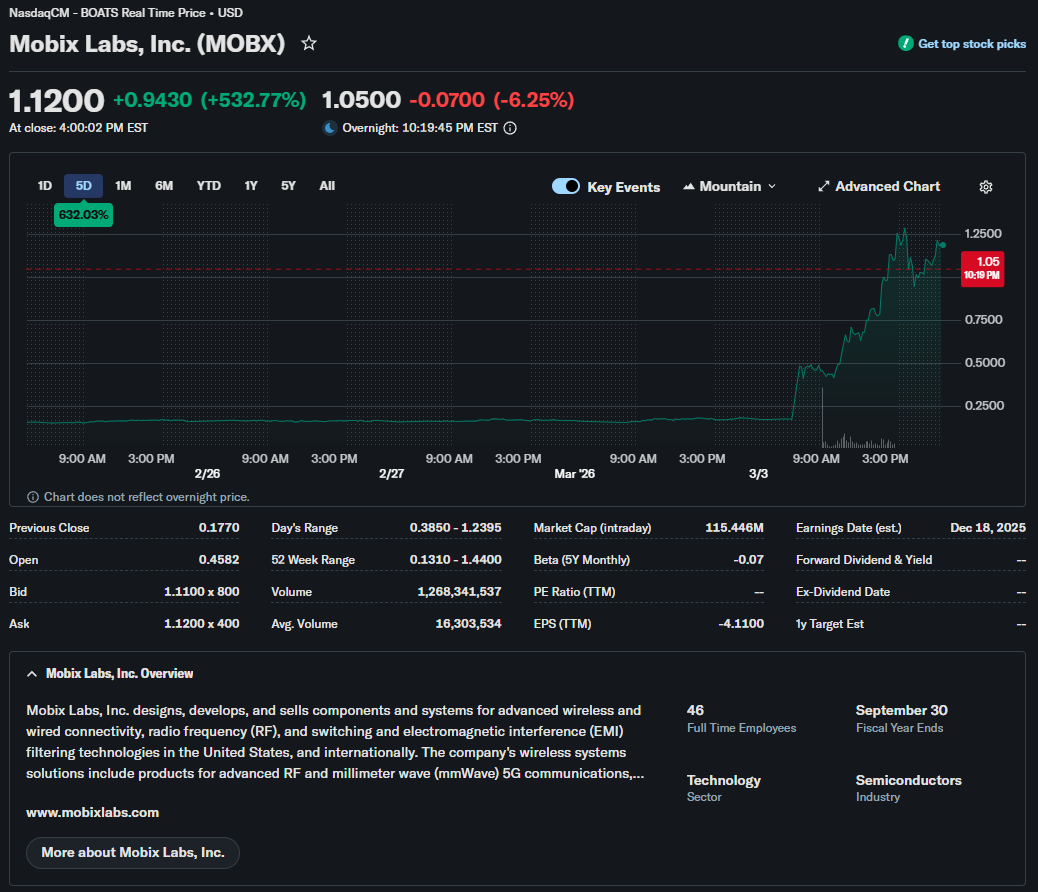
Task: Open the Advanced Chart view
Action: [878, 186]
